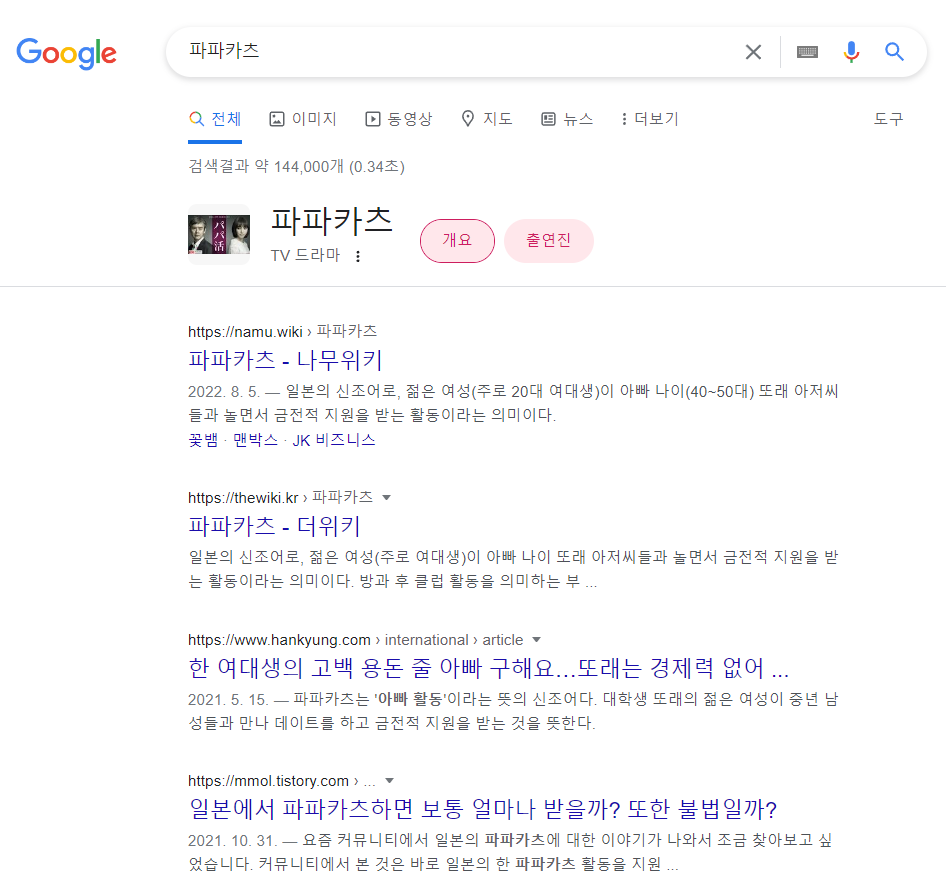Select the 전체 tab
The width and height of the screenshot is (946, 895).
pos(215,119)
